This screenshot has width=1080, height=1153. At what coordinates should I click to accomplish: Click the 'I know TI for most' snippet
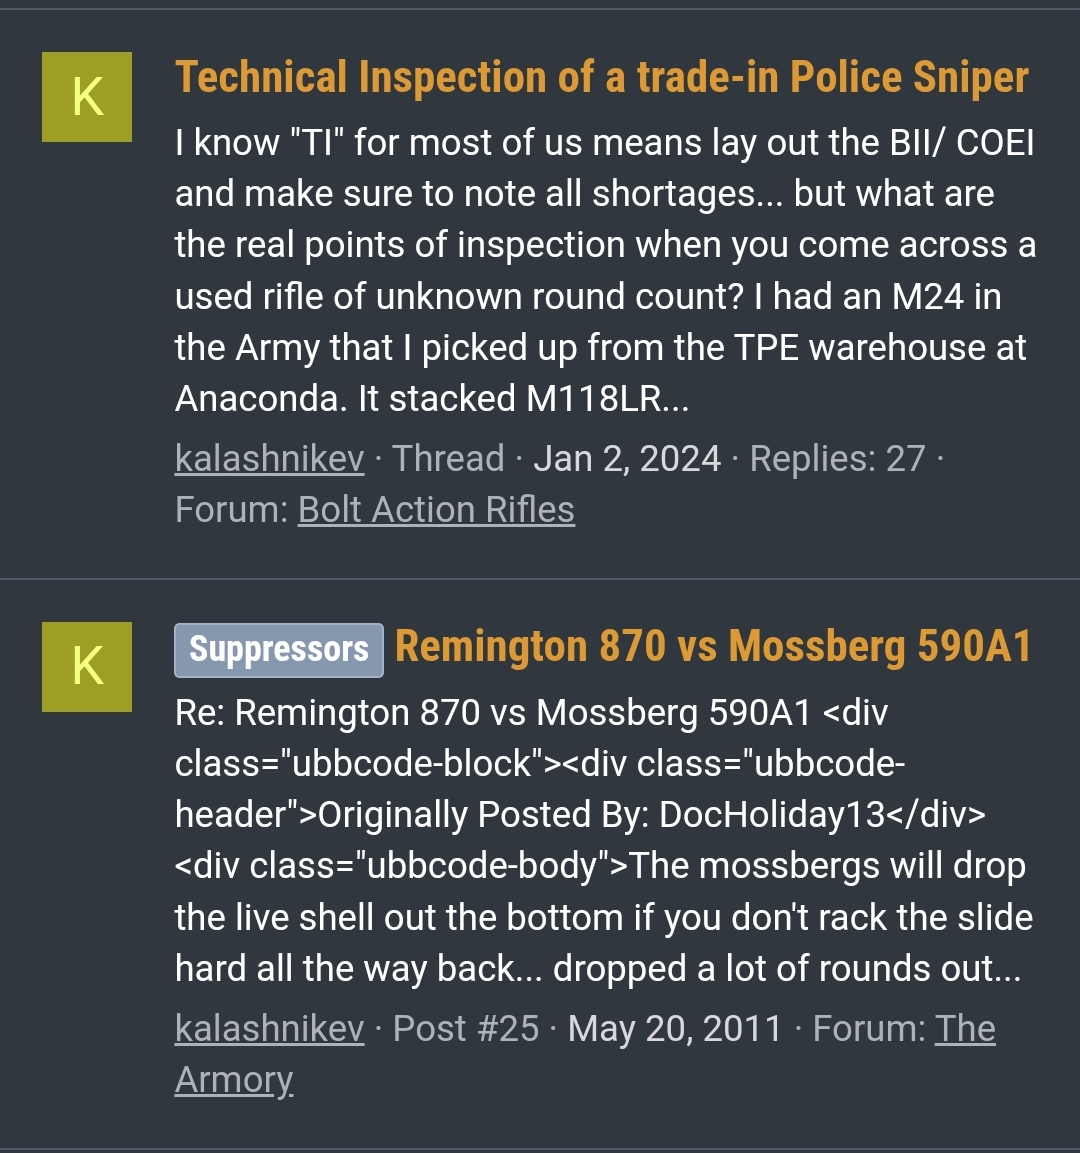pyautogui.click(x=606, y=271)
